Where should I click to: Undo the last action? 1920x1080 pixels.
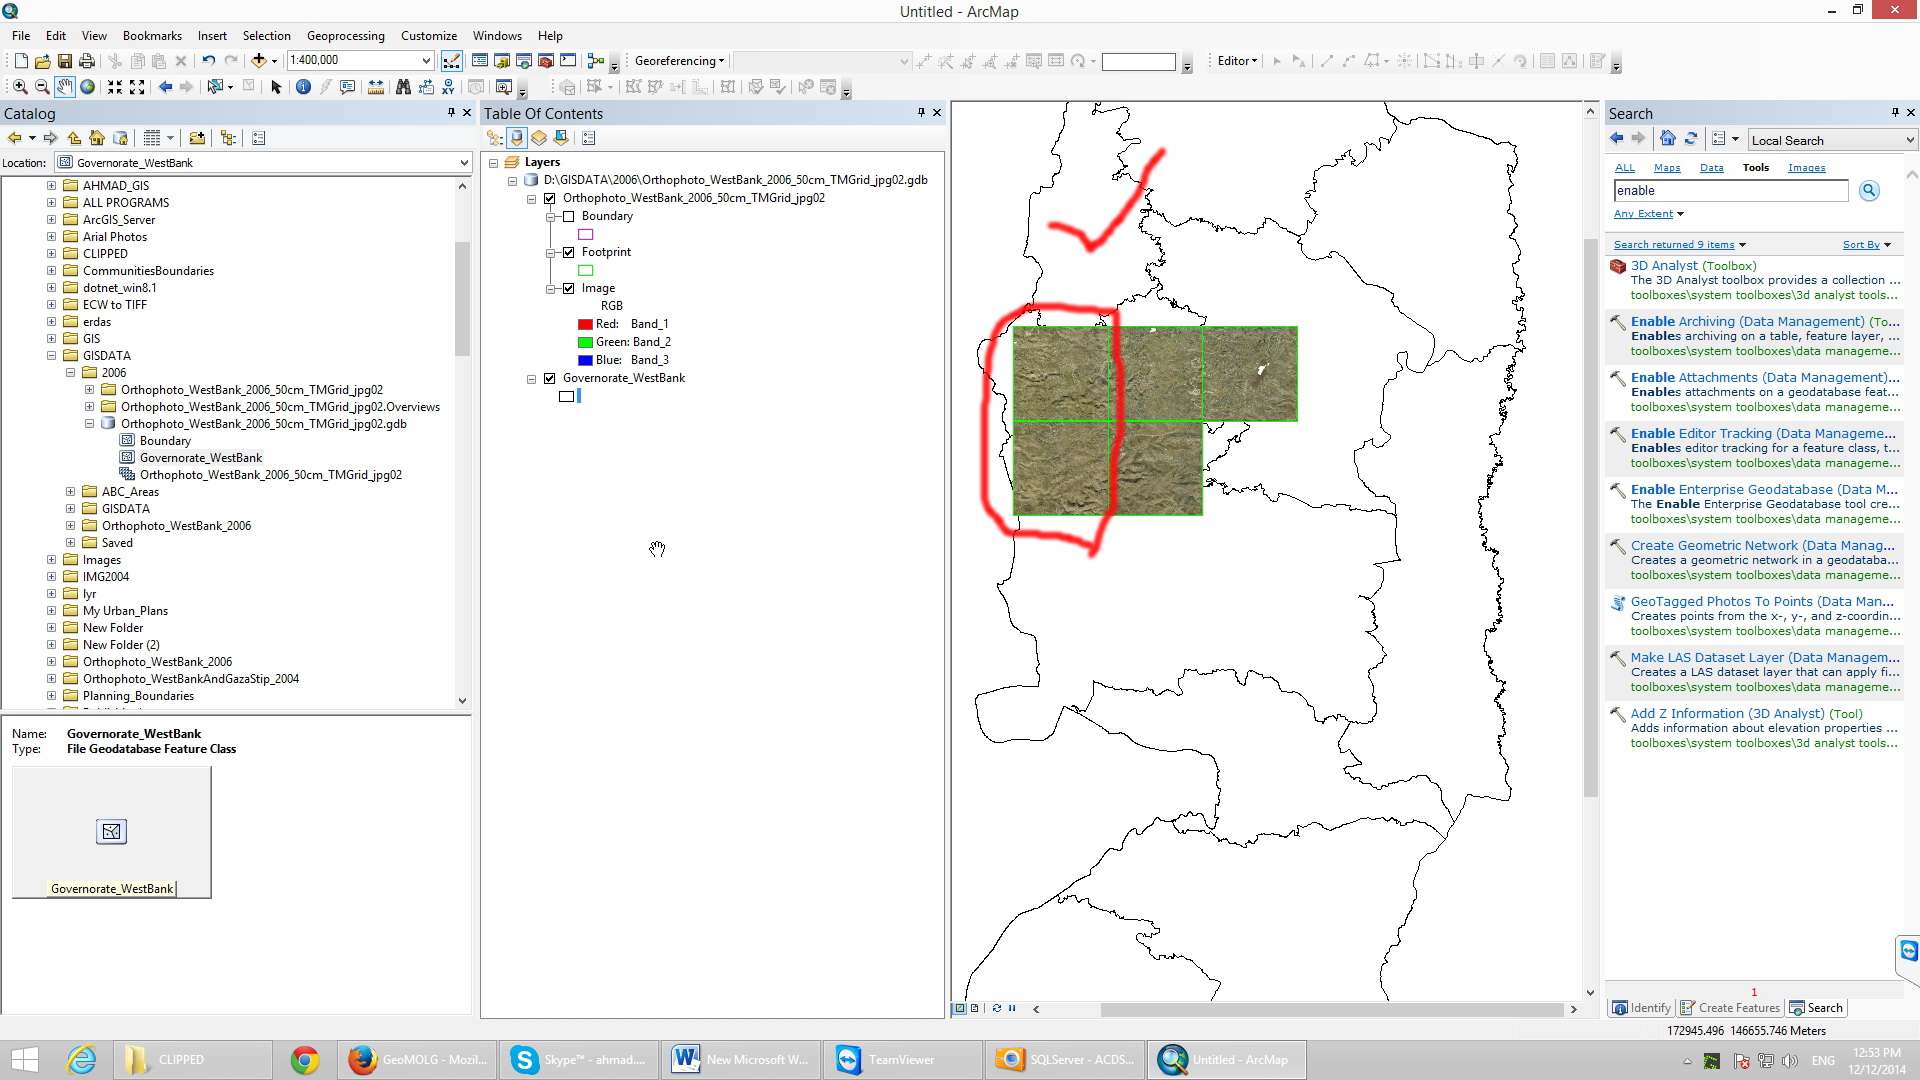[x=208, y=61]
